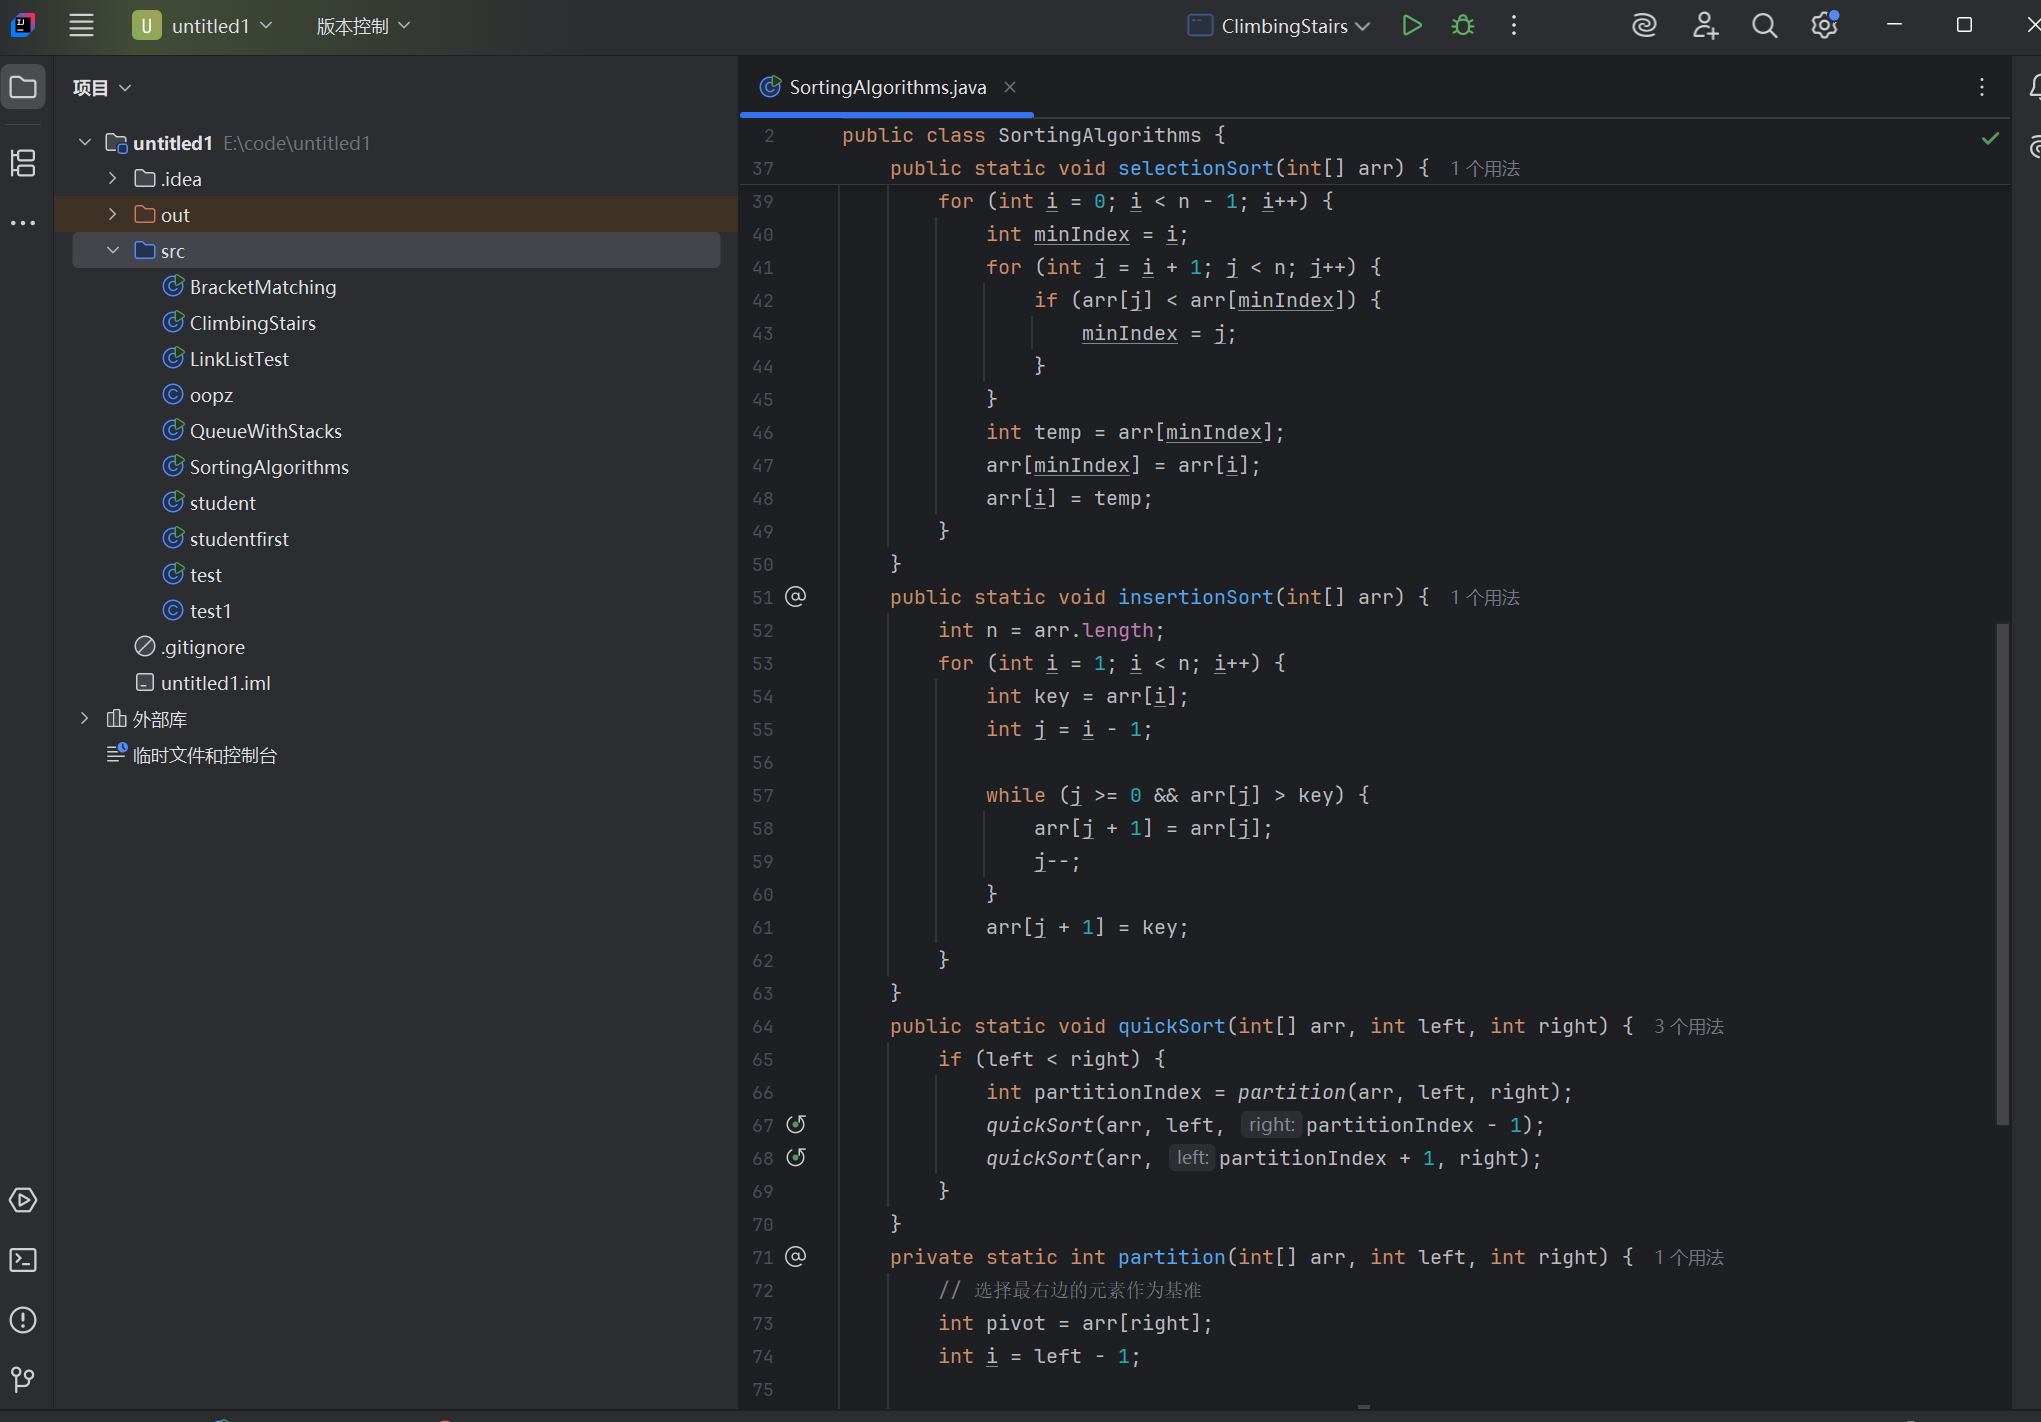Open ClimbingStairs run configuration dropdown
Screen dimensions: 2041x1422
pos(1279,26)
